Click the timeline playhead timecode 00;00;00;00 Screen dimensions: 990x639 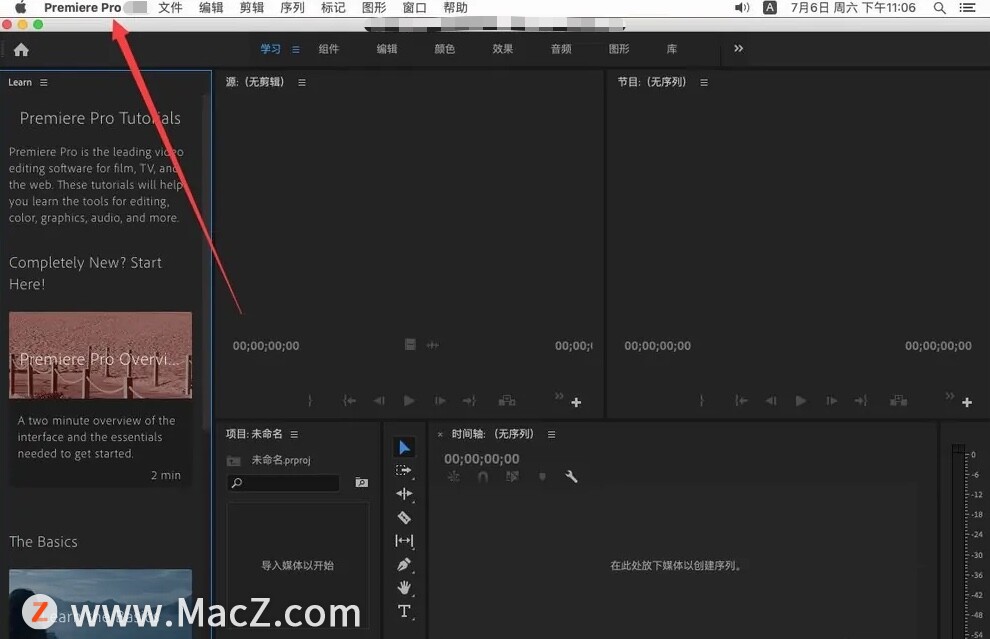(x=482, y=458)
